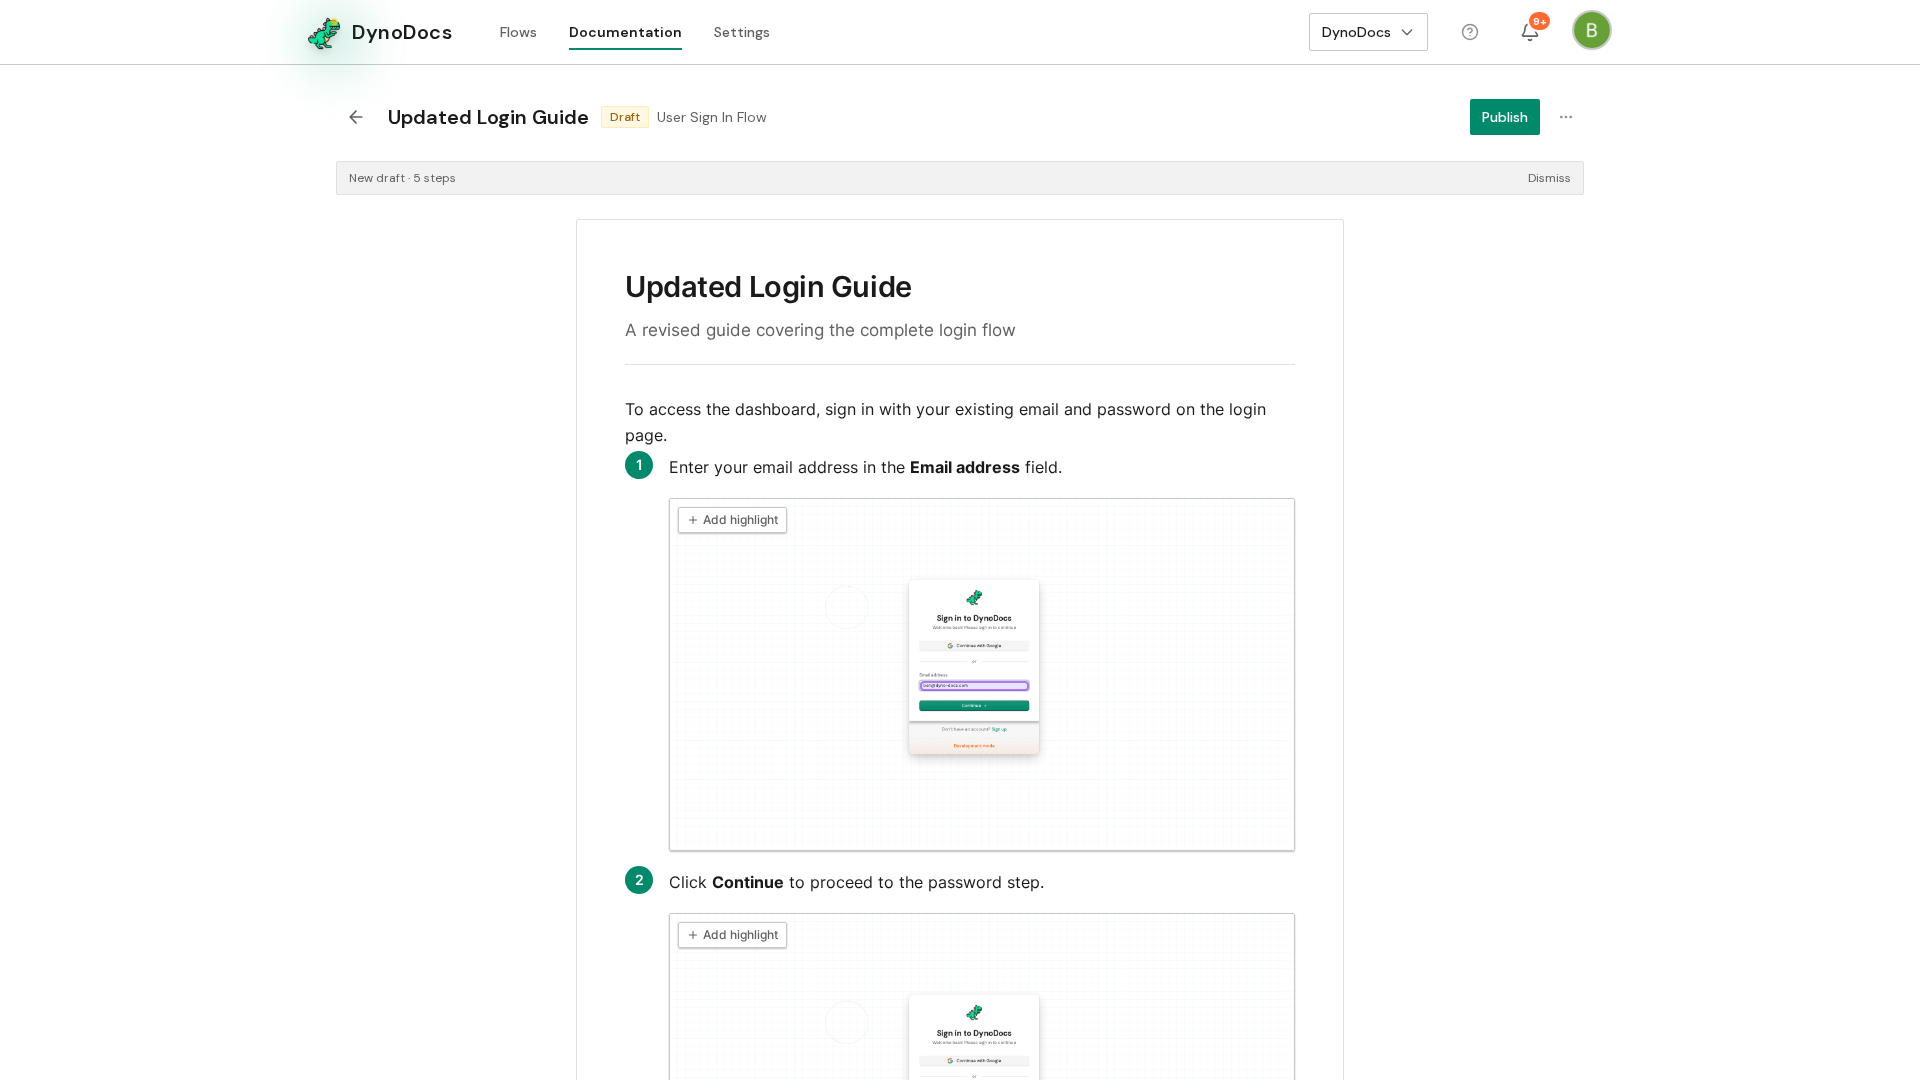Image resolution: width=1920 pixels, height=1080 pixels.
Task: Open the notifications bell
Action: (1530, 32)
